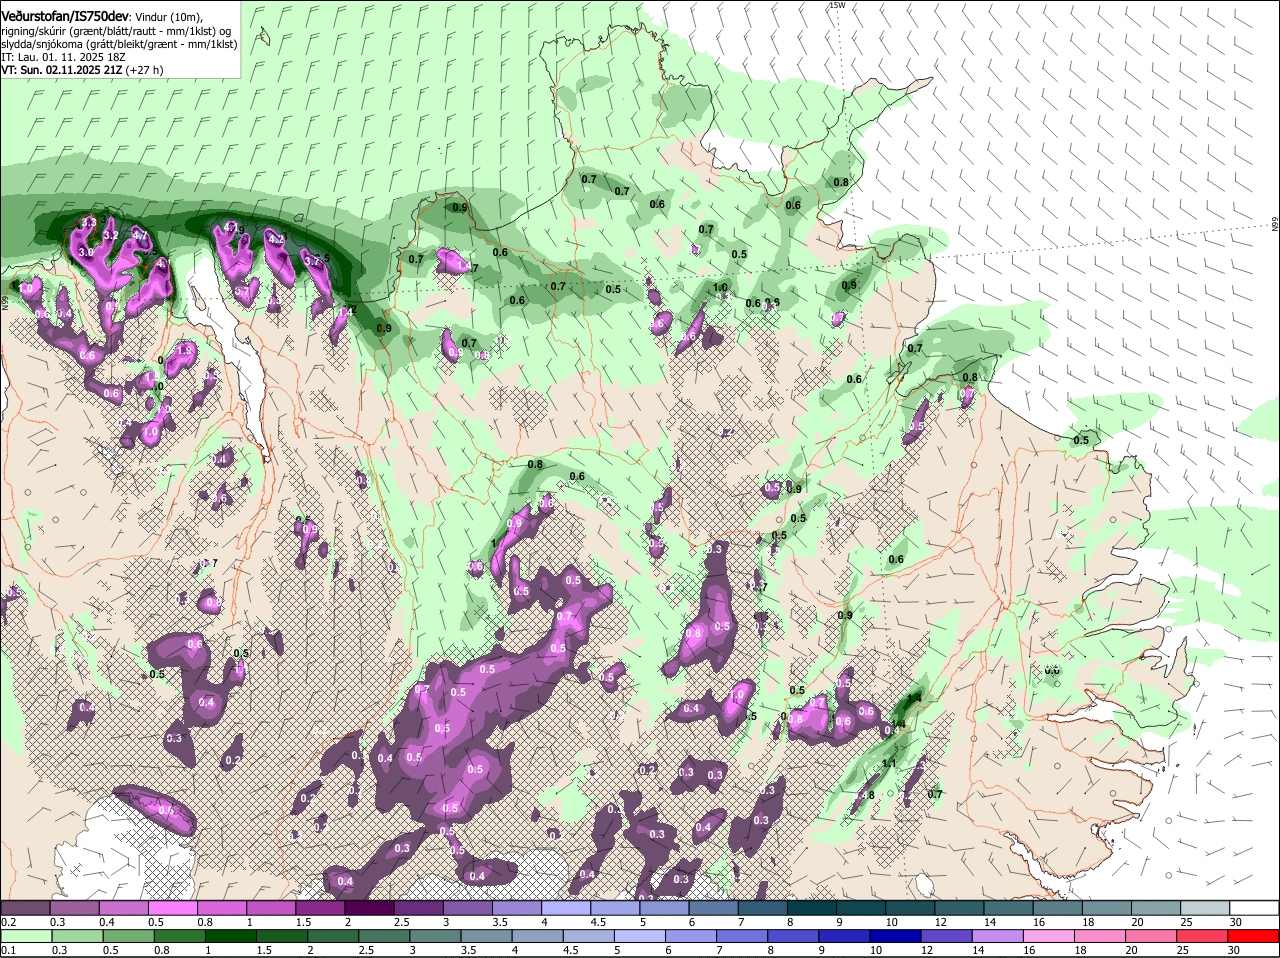Viewport: 1280px width, 958px height.
Task: Pick the 14 purple swatch in the rain scale
Action: [x=999, y=937]
